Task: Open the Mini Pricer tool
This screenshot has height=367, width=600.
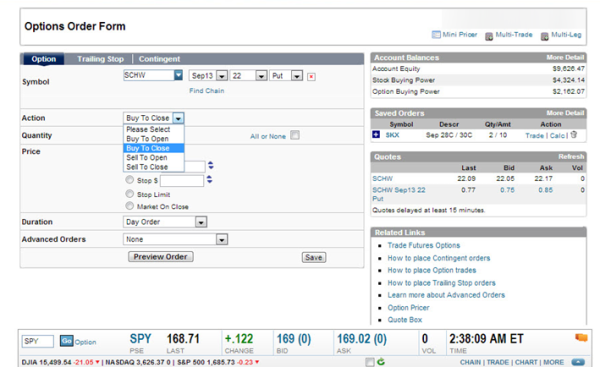Action: click(x=454, y=35)
